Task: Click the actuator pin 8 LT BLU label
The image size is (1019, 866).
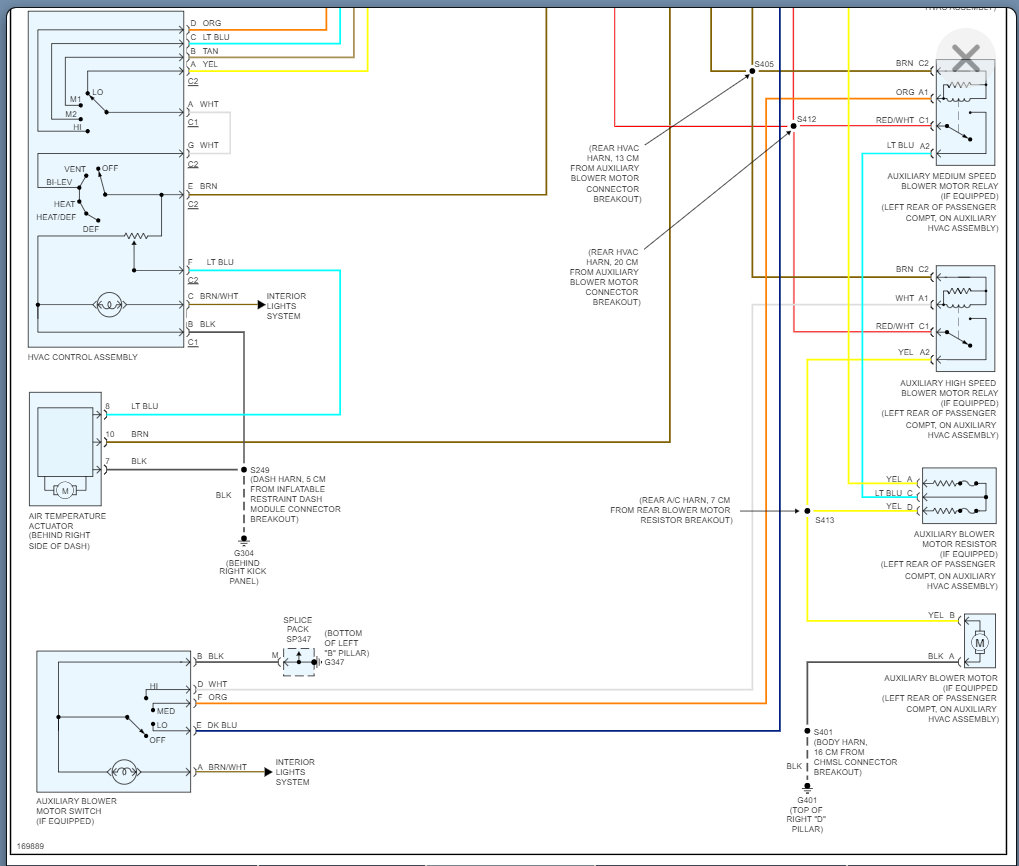Action: [x=132, y=406]
